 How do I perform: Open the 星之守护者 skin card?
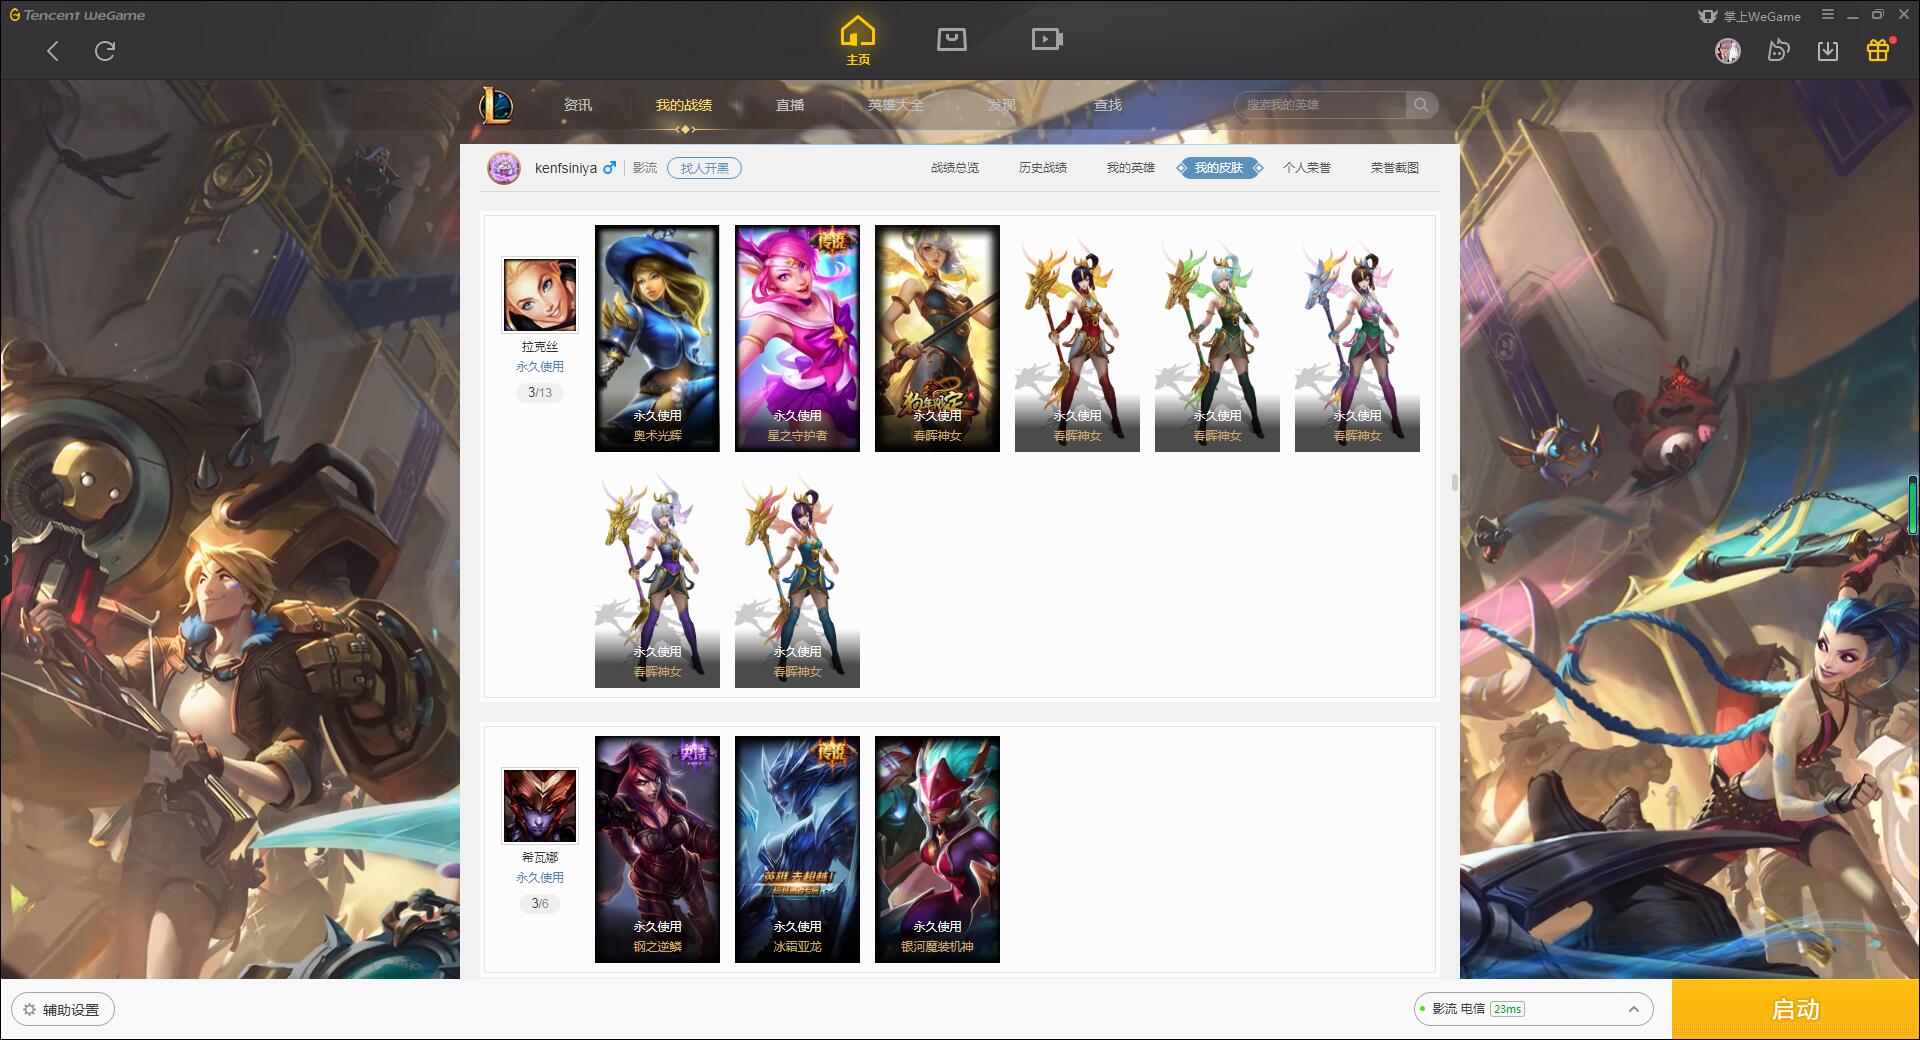point(797,338)
